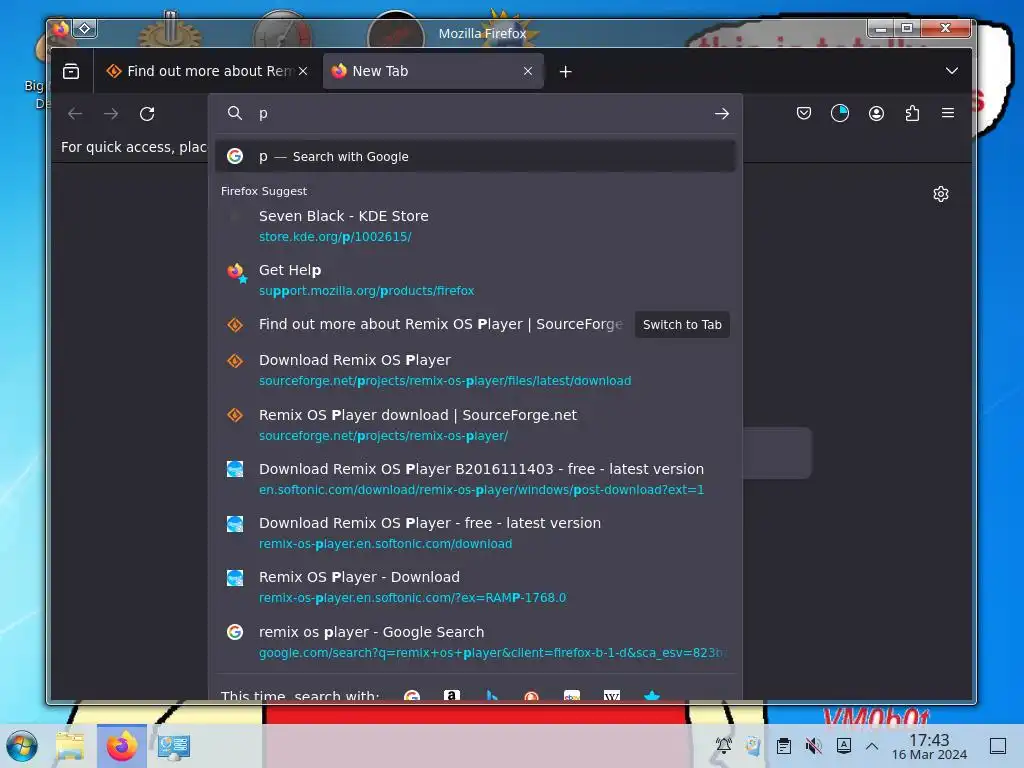
Task: Open remix os player - Google Search suggestion
Action: (475, 642)
